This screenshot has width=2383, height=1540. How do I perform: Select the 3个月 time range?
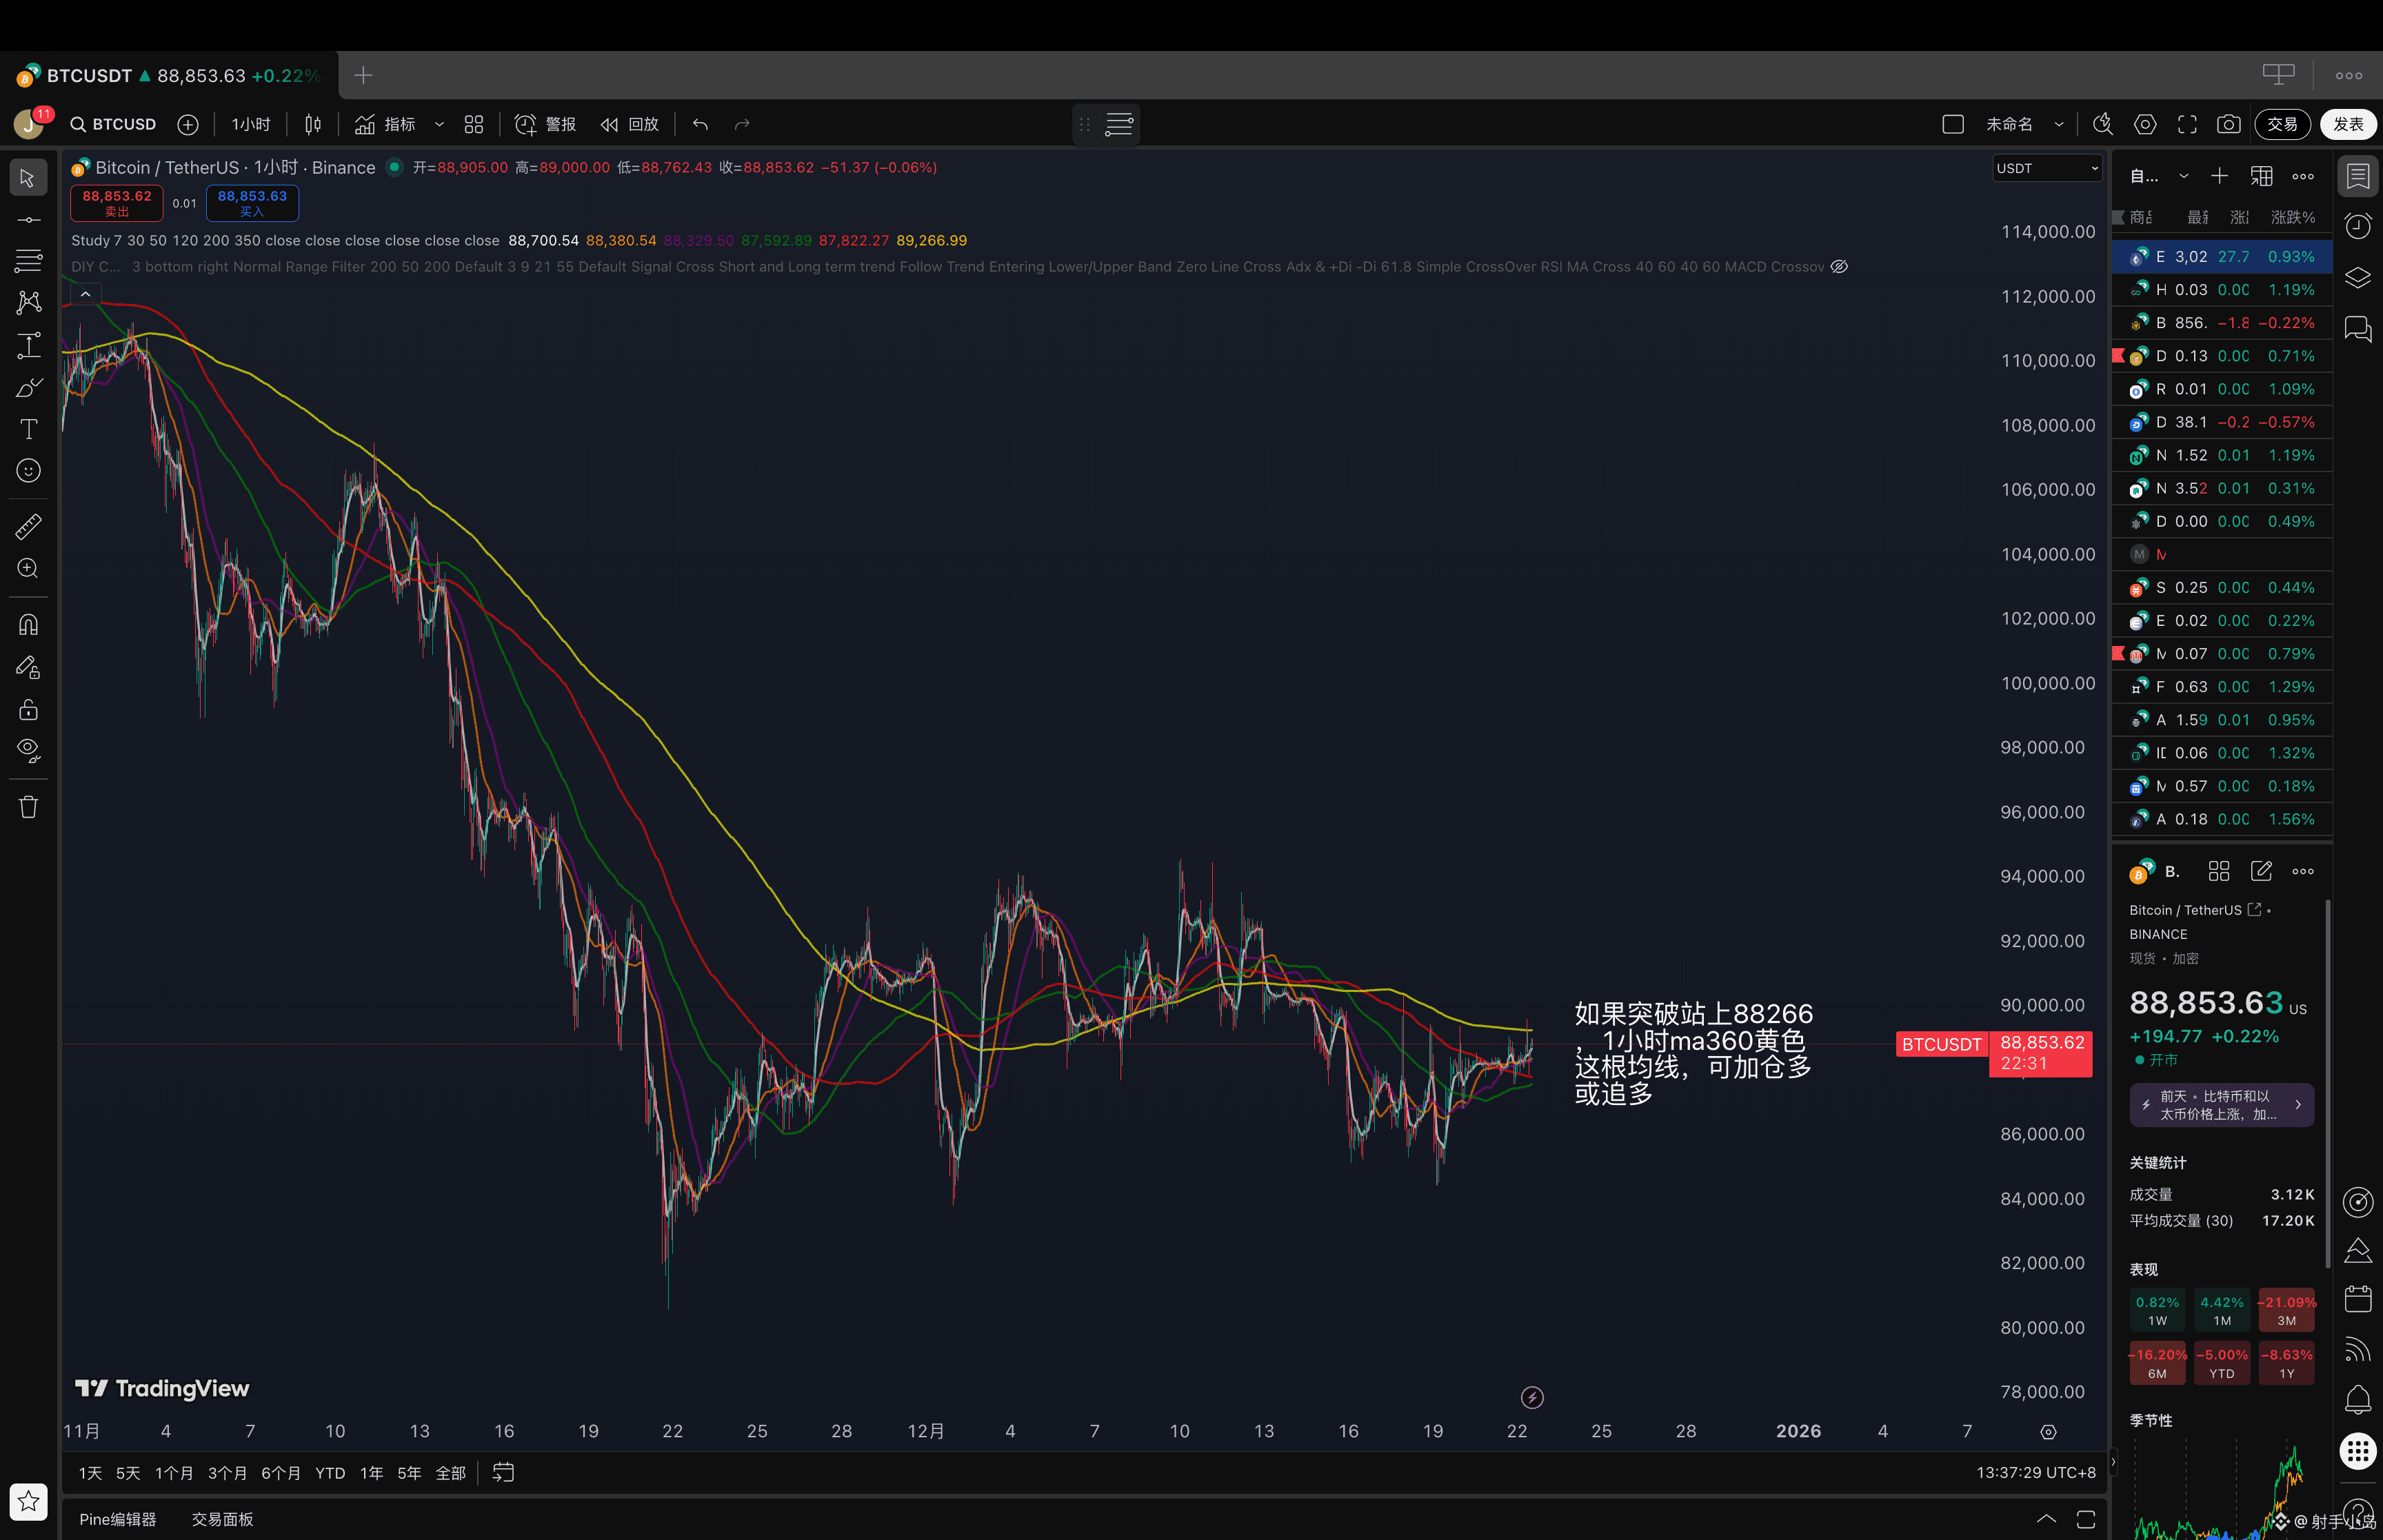(227, 1473)
